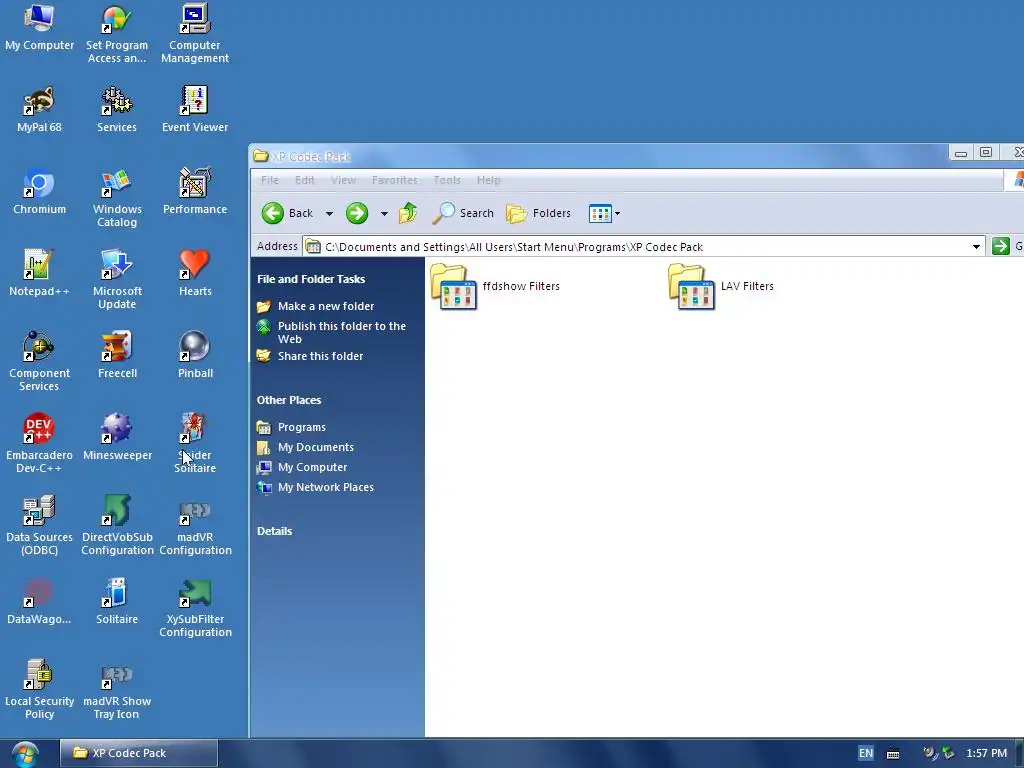The image size is (1024, 768).
Task: Open the Views dropdown button
Action: [x=604, y=213]
